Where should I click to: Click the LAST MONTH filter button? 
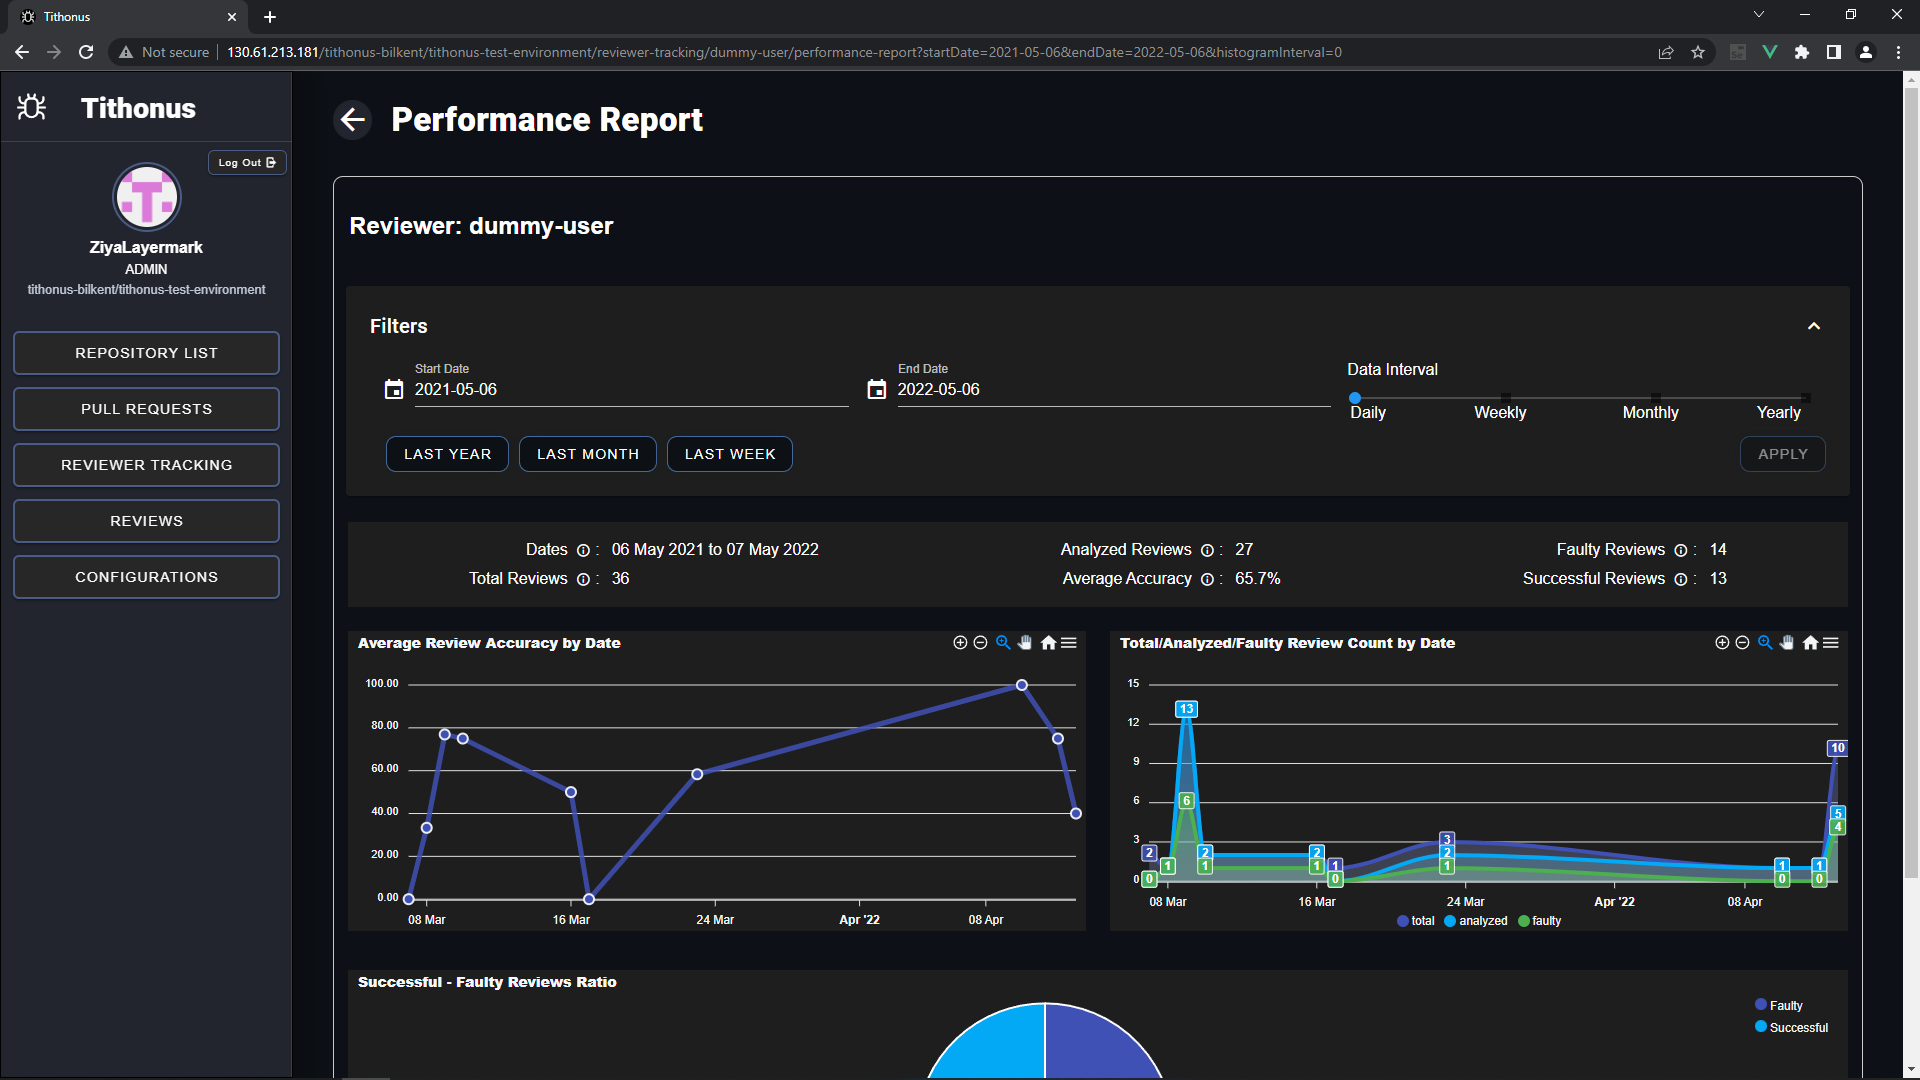click(587, 454)
